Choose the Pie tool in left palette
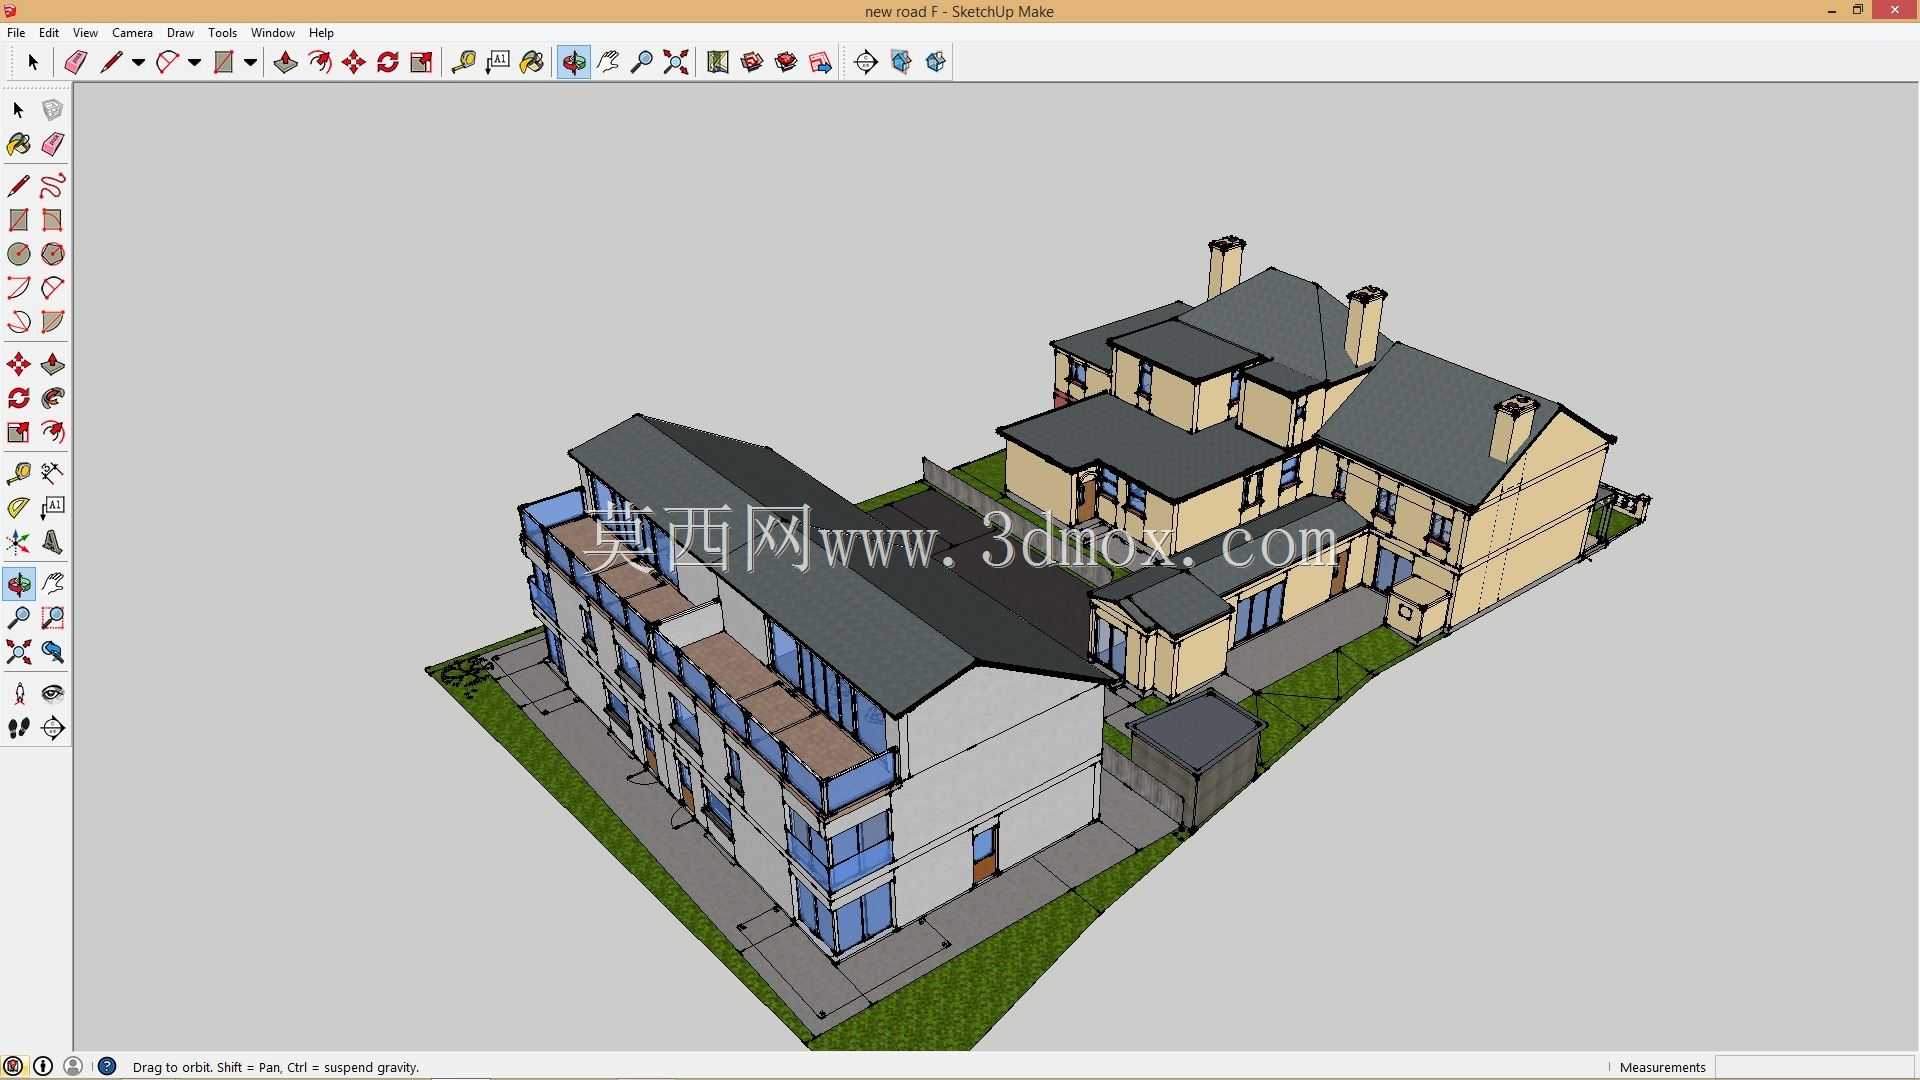 point(53,322)
